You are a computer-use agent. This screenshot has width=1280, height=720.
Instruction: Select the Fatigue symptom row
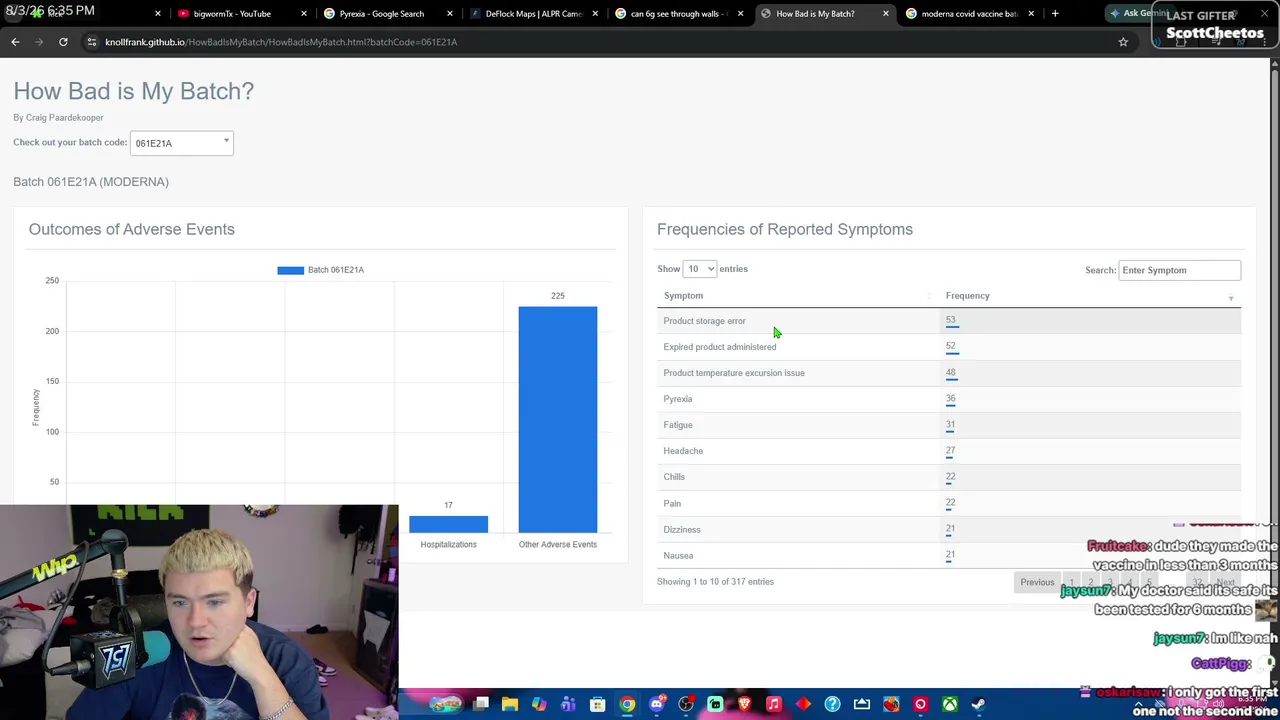pos(948,425)
